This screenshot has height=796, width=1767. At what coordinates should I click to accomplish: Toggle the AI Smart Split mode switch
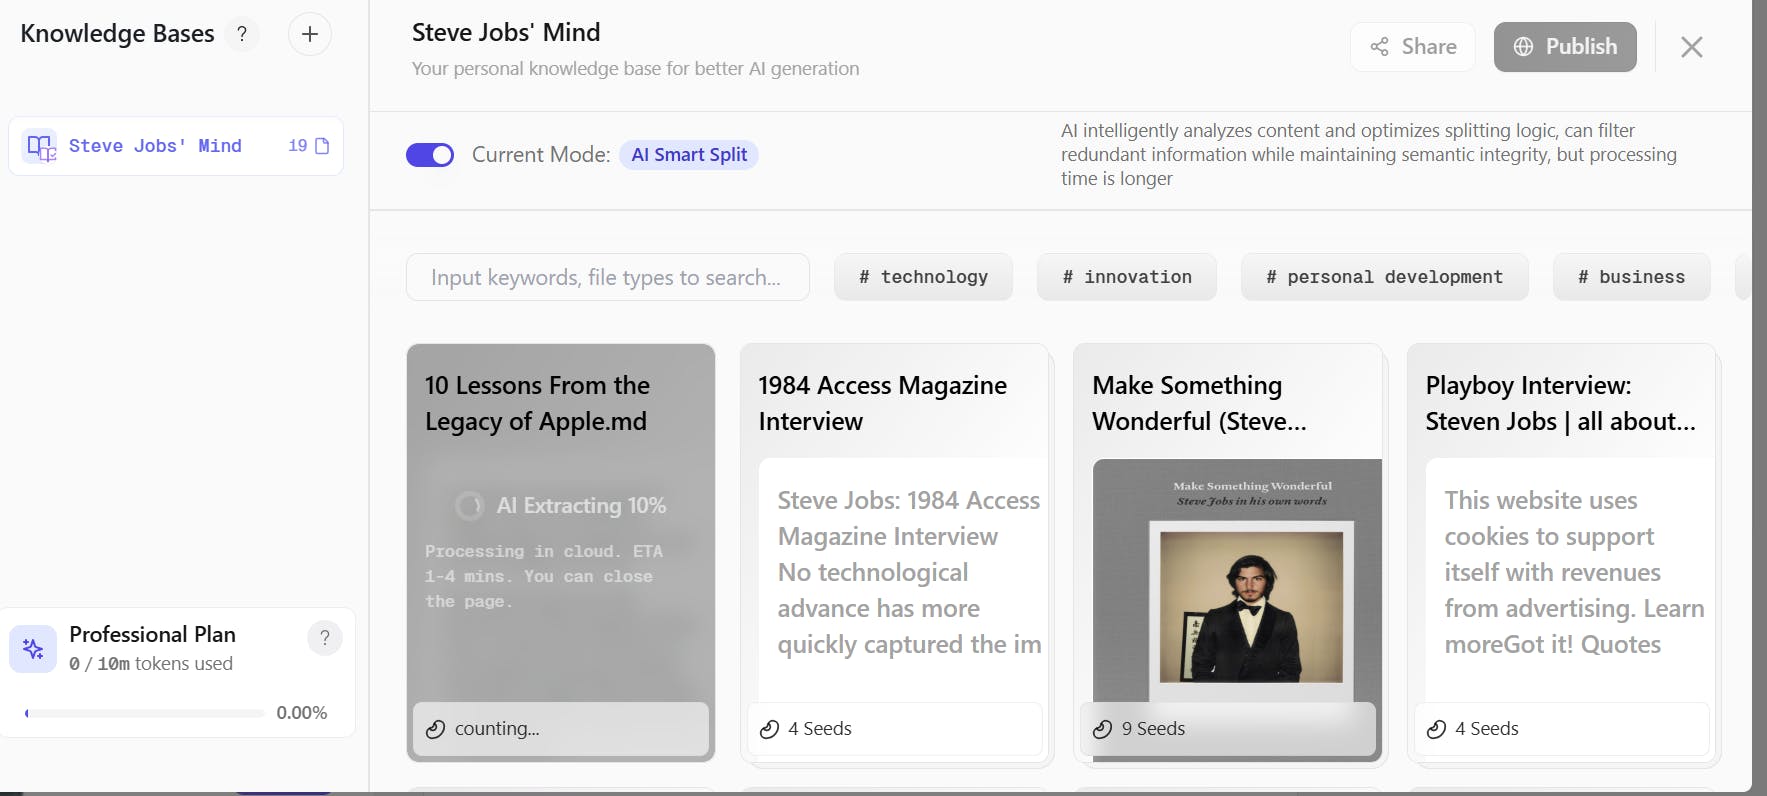click(430, 155)
